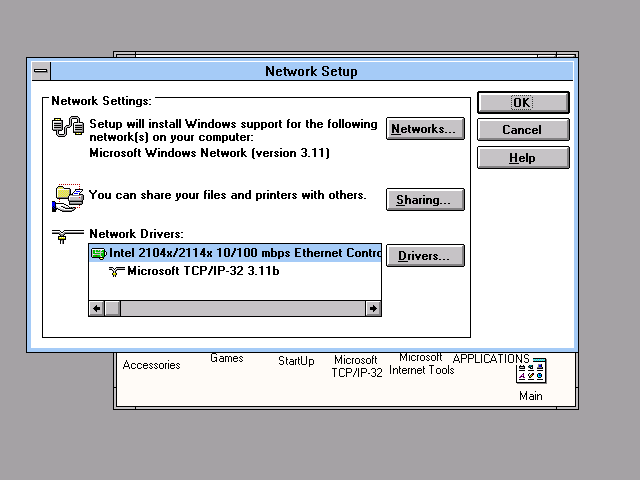Image resolution: width=640 pixels, height=480 pixels.
Task: Open the Network Setup control menu box
Action: click(41, 71)
